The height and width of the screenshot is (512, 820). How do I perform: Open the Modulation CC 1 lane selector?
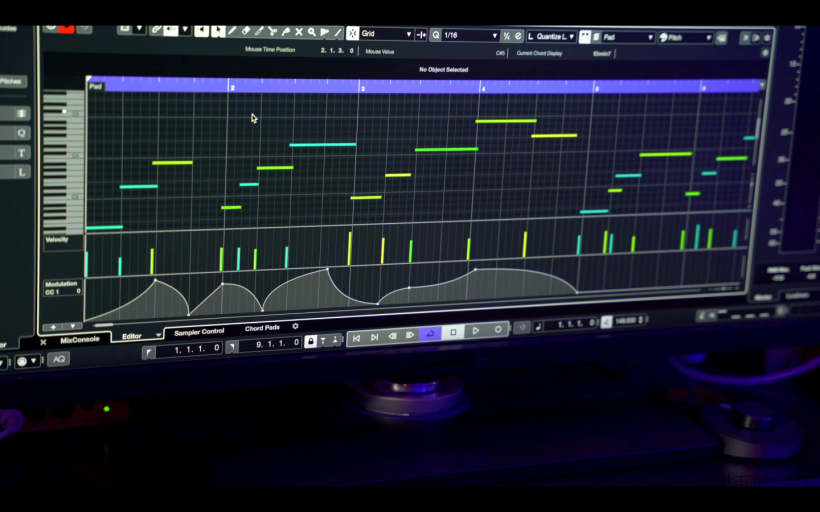63,288
